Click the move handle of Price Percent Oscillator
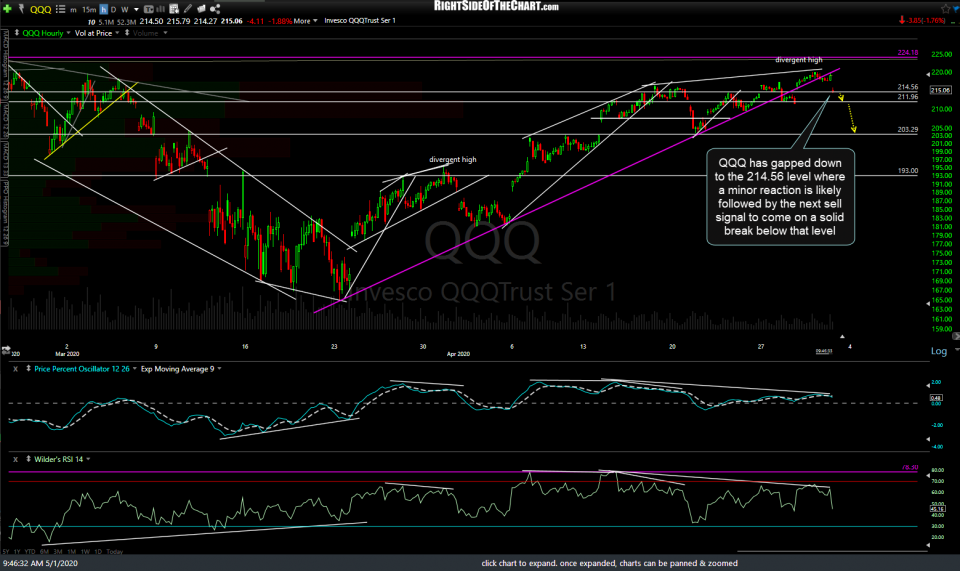This screenshot has width=960, height=571. click(x=28, y=369)
